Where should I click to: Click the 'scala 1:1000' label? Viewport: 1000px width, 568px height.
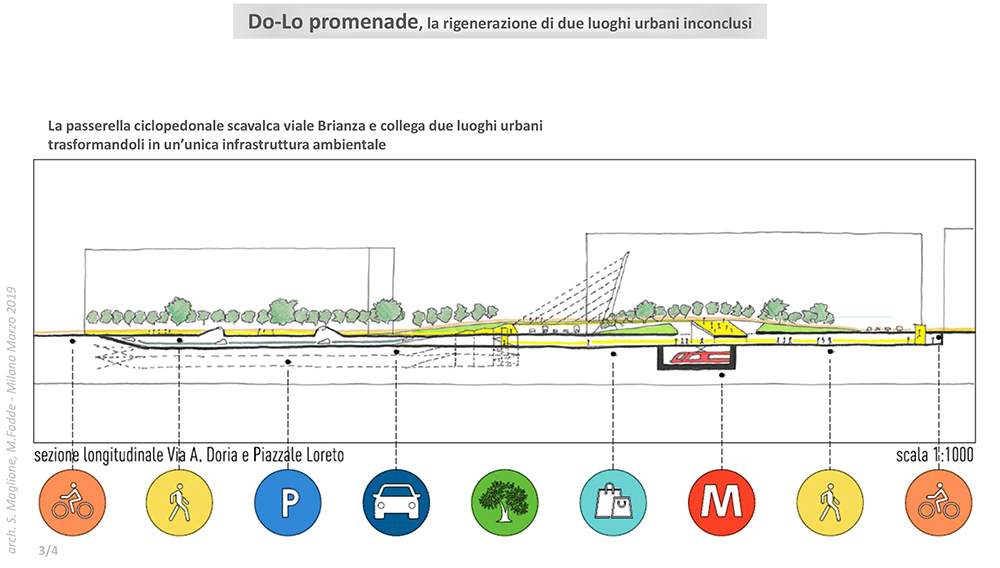click(x=934, y=455)
